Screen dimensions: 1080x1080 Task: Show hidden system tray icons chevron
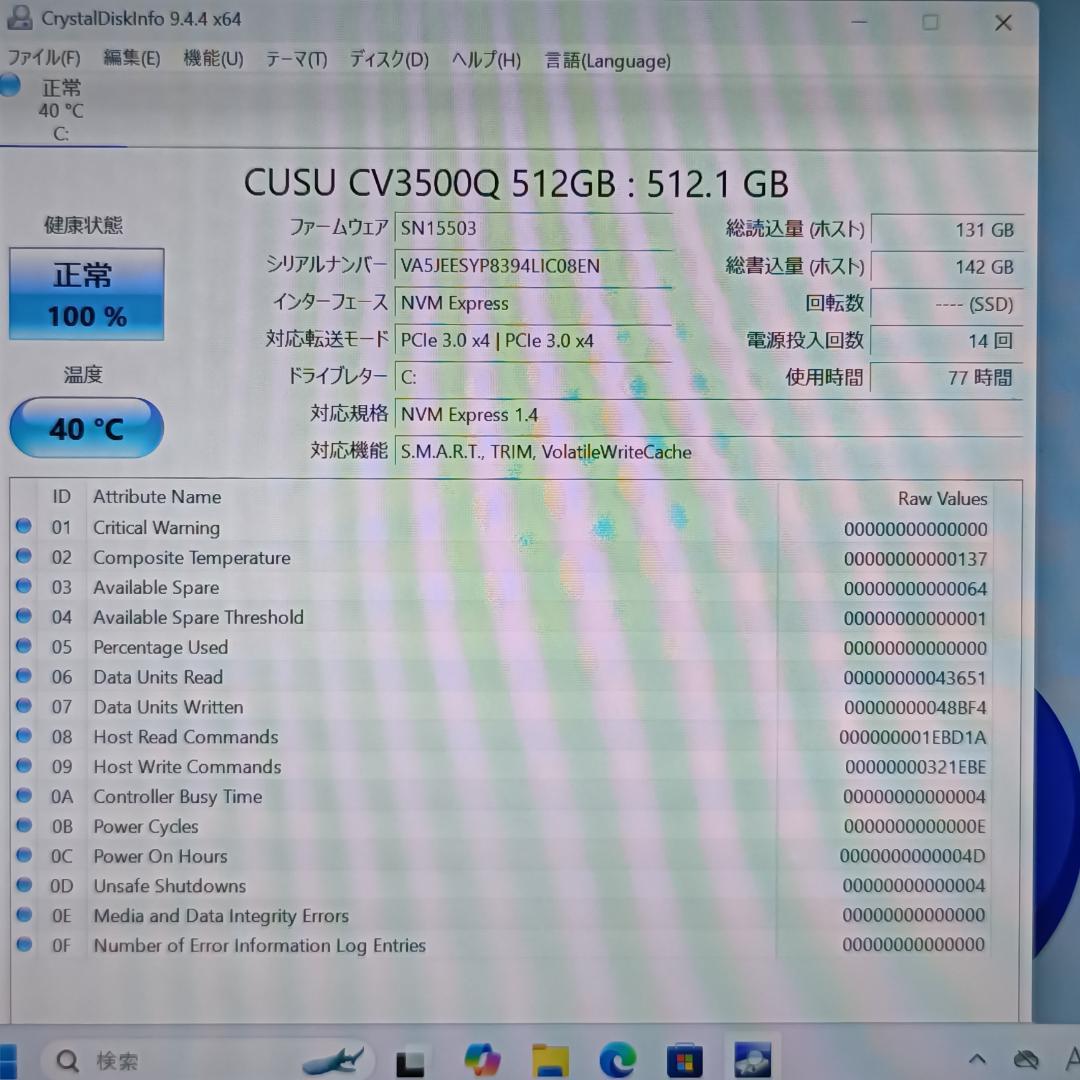[977, 1059]
